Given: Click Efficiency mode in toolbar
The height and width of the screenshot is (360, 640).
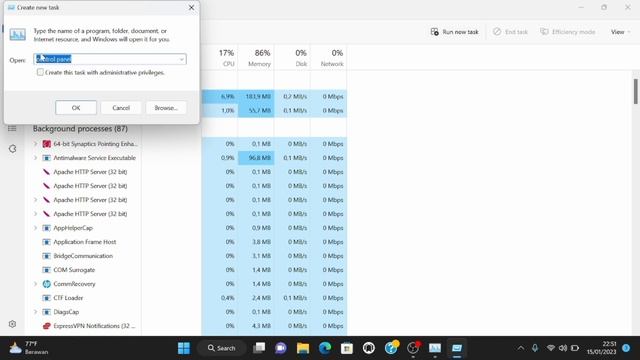Looking at the screenshot, I should [x=567, y=32].
